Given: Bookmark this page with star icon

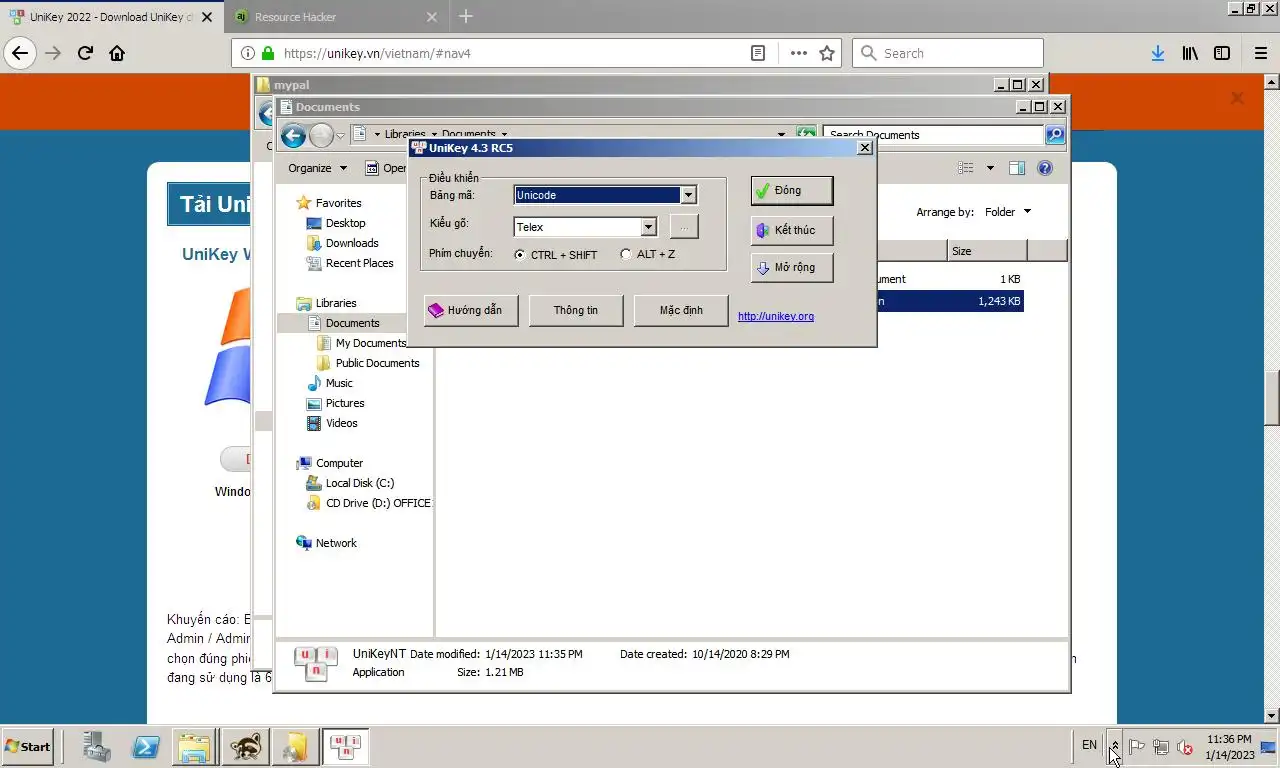Looking at the screenshot, I should tap(827, 53).
